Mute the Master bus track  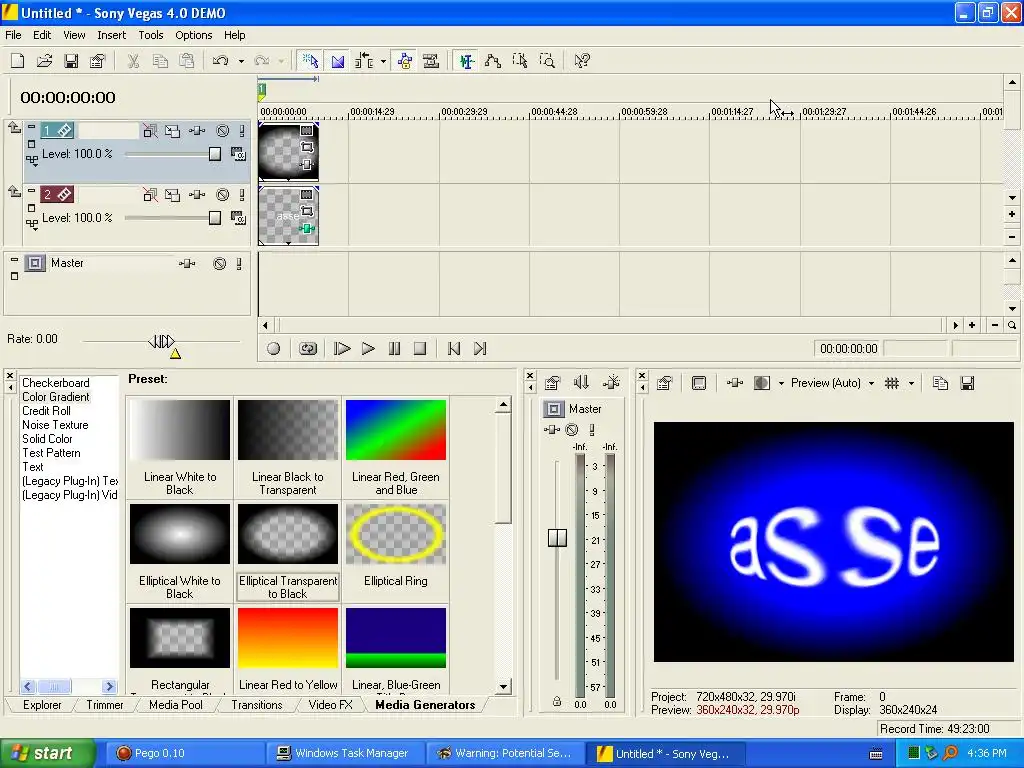[220, 264]
